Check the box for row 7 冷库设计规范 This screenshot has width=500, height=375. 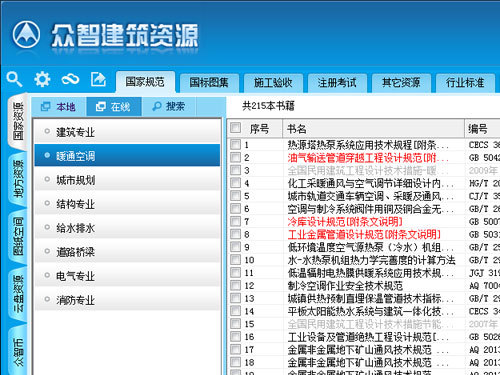coord(235,221)
